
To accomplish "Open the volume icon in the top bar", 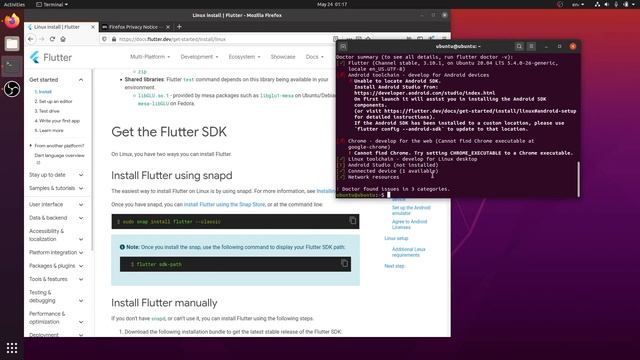I will (607, 4).
